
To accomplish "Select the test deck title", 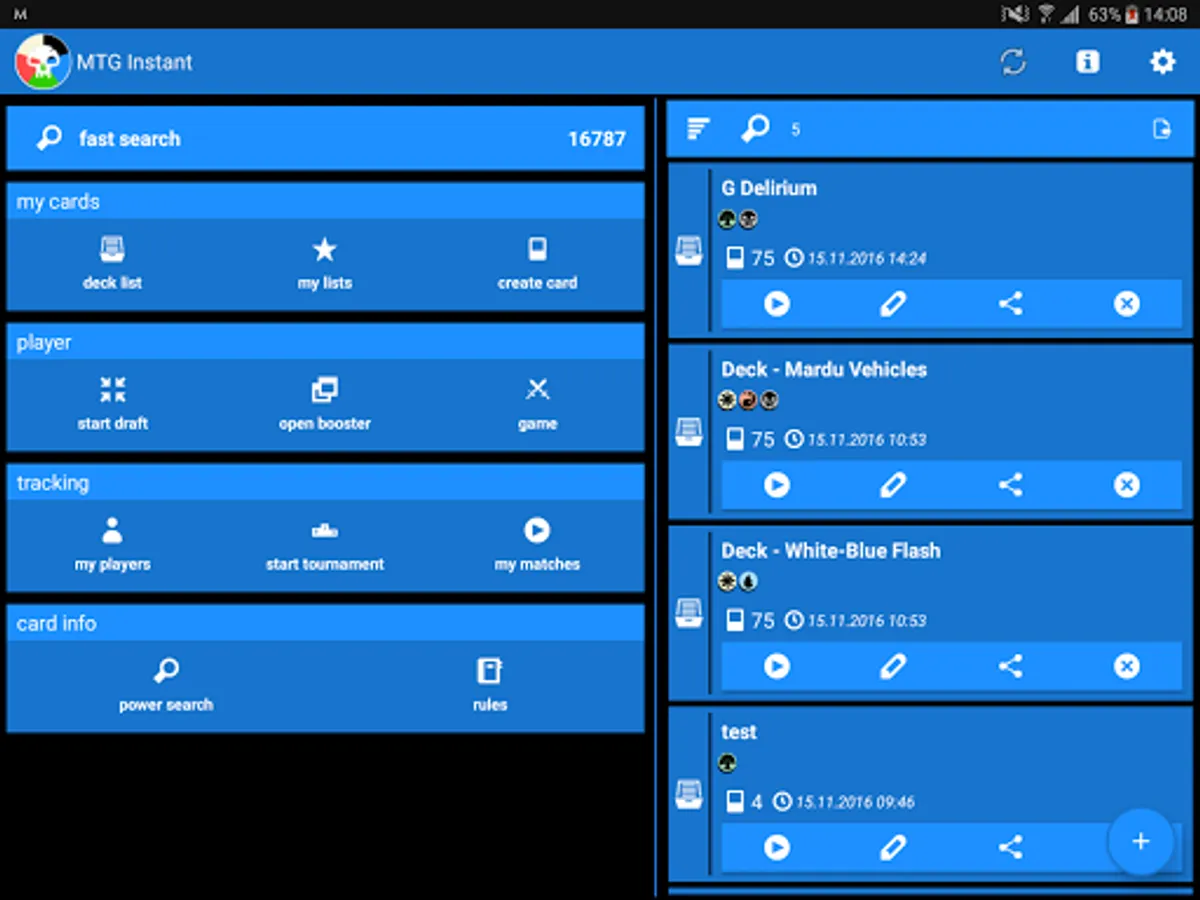I will (x=739, y=732).
